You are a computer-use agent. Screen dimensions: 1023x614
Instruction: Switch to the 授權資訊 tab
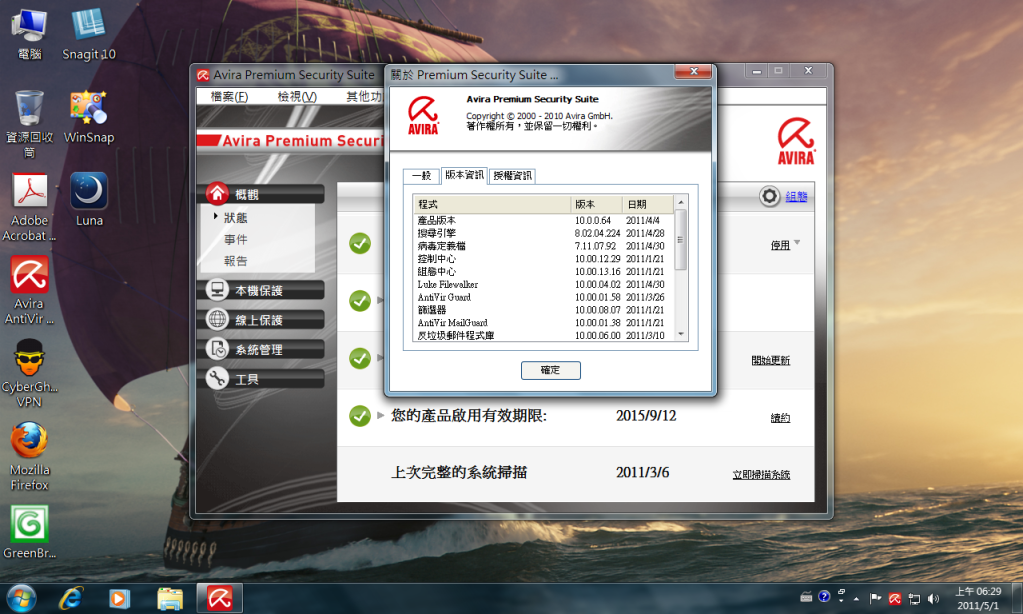tap(512, 175)
